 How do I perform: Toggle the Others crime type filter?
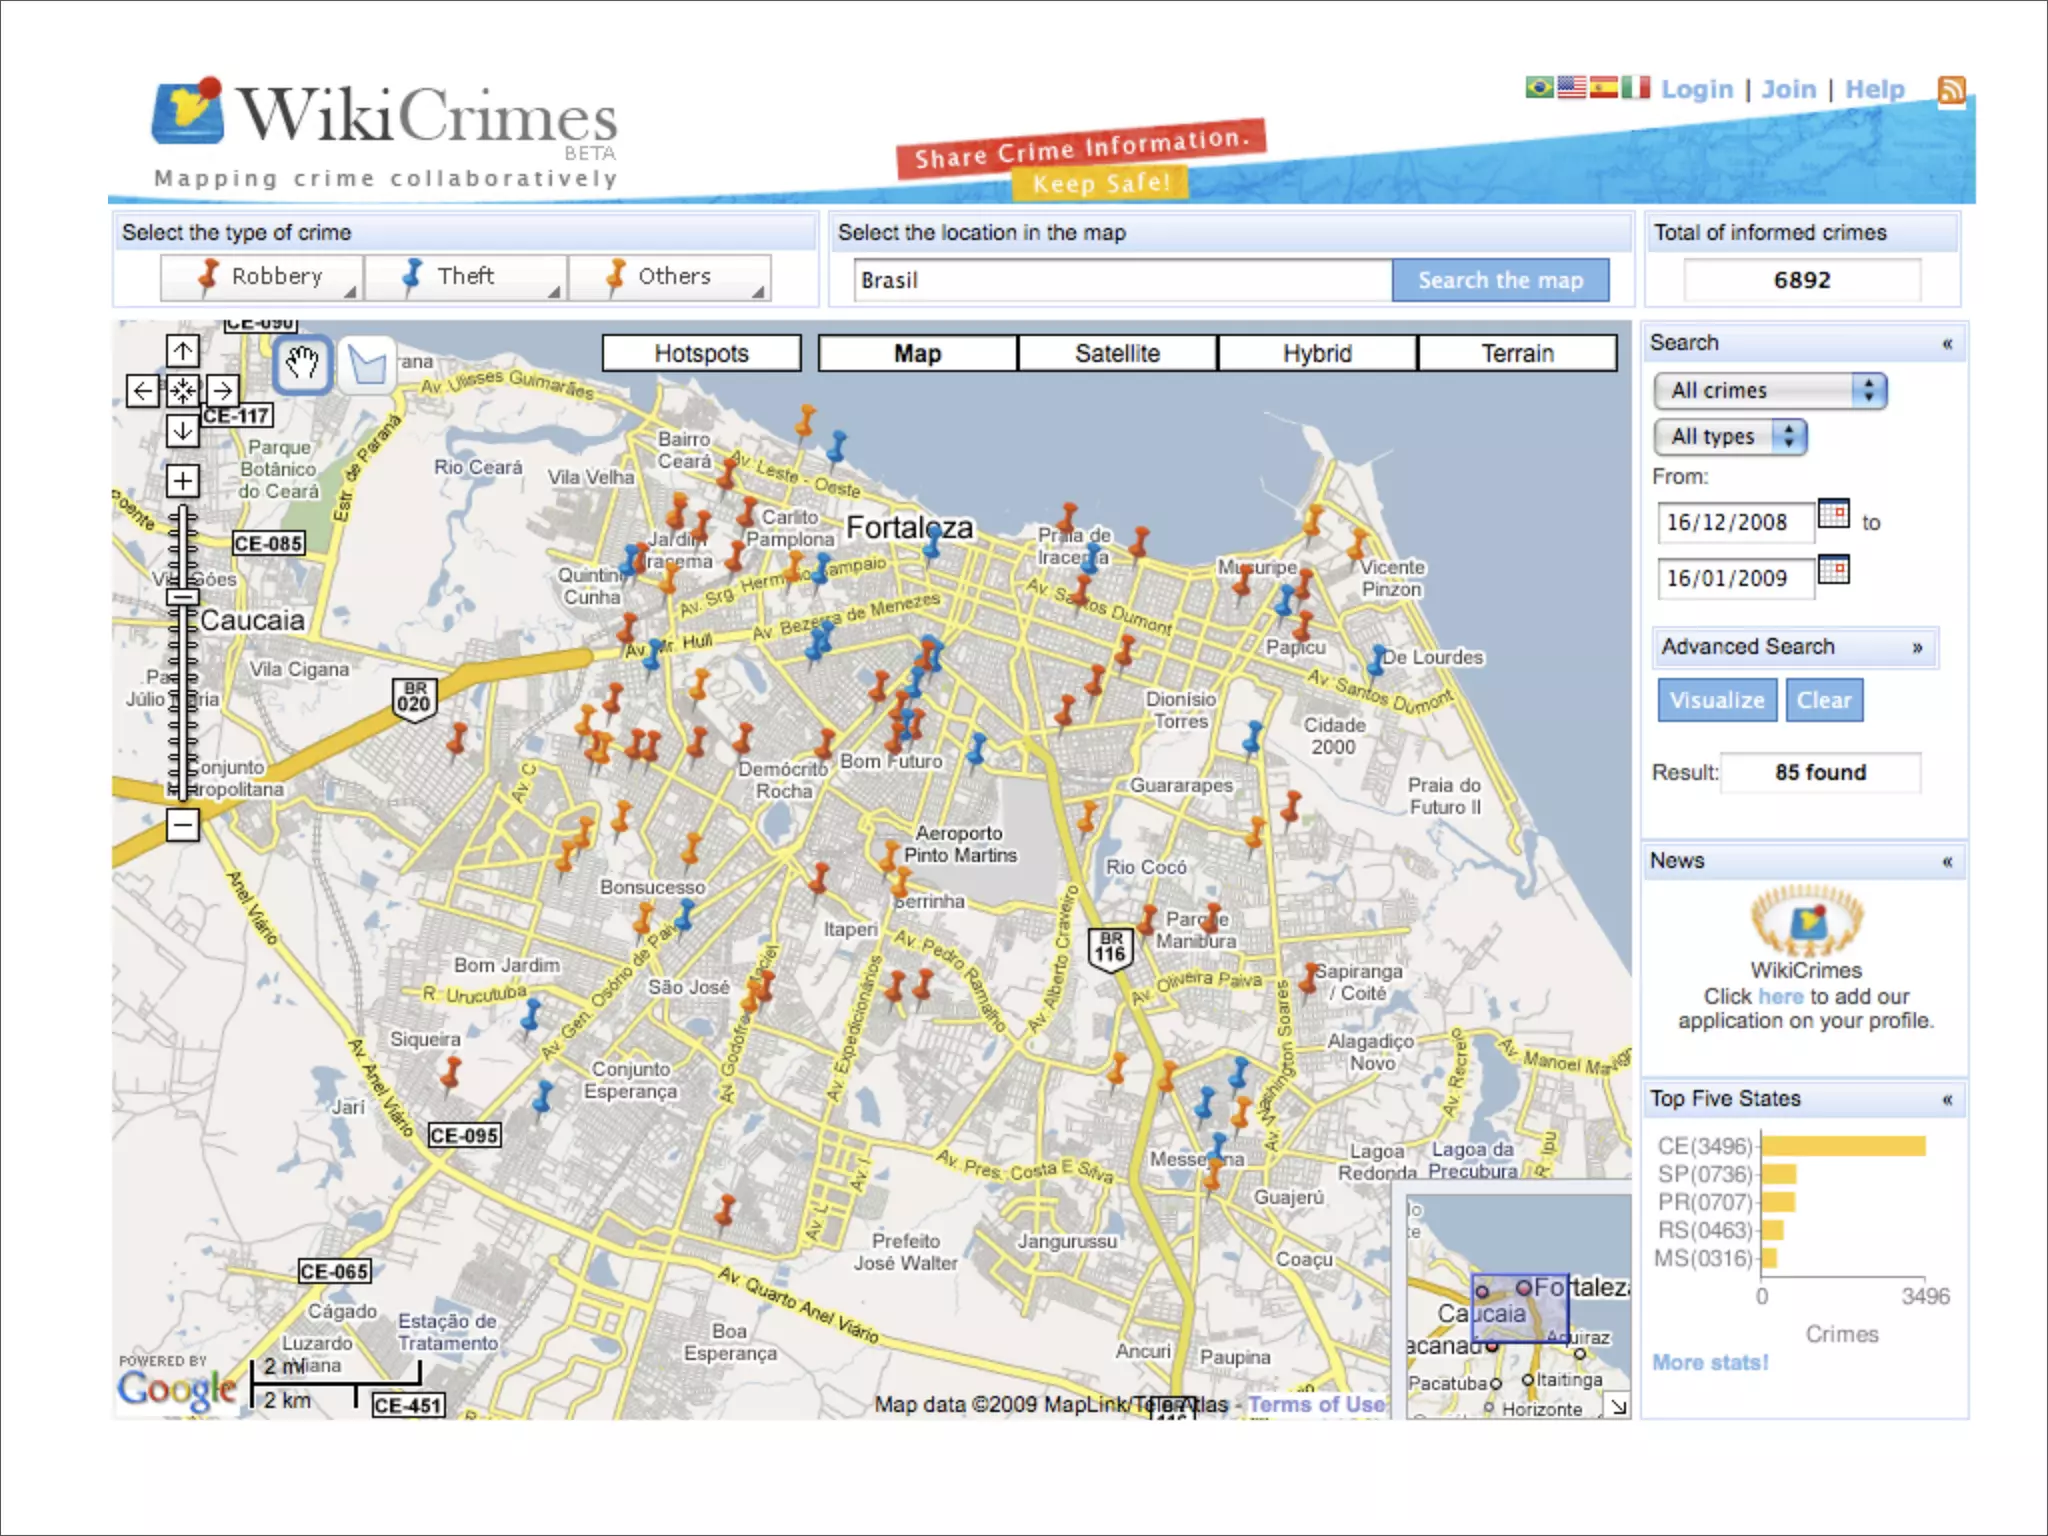point(669,277)
